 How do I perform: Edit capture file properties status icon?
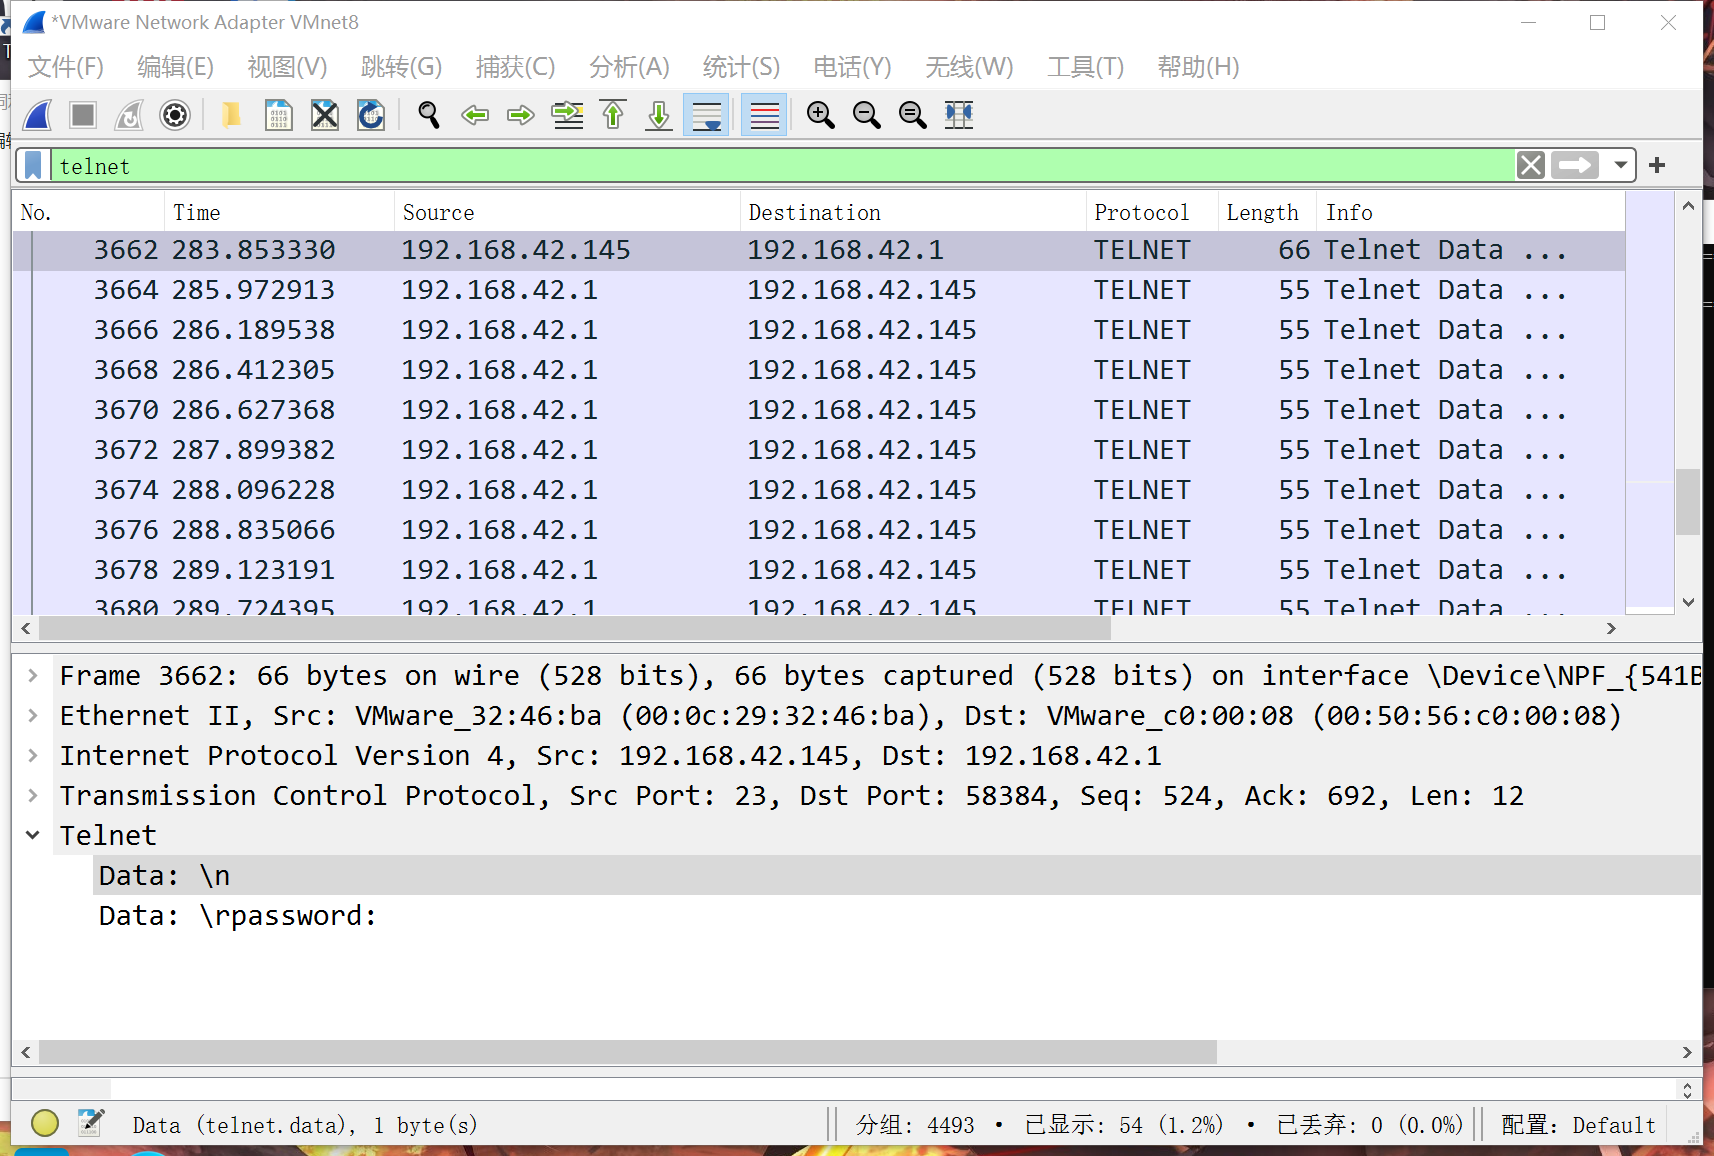click(x=91, y=1123)
